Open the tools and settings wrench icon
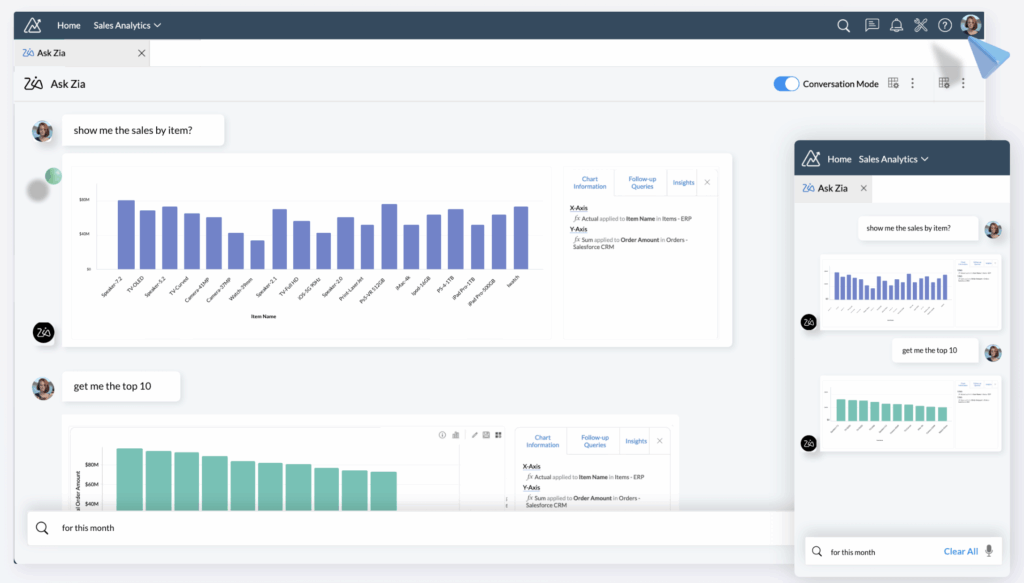The image size is (1024, 583). [921, 25]
